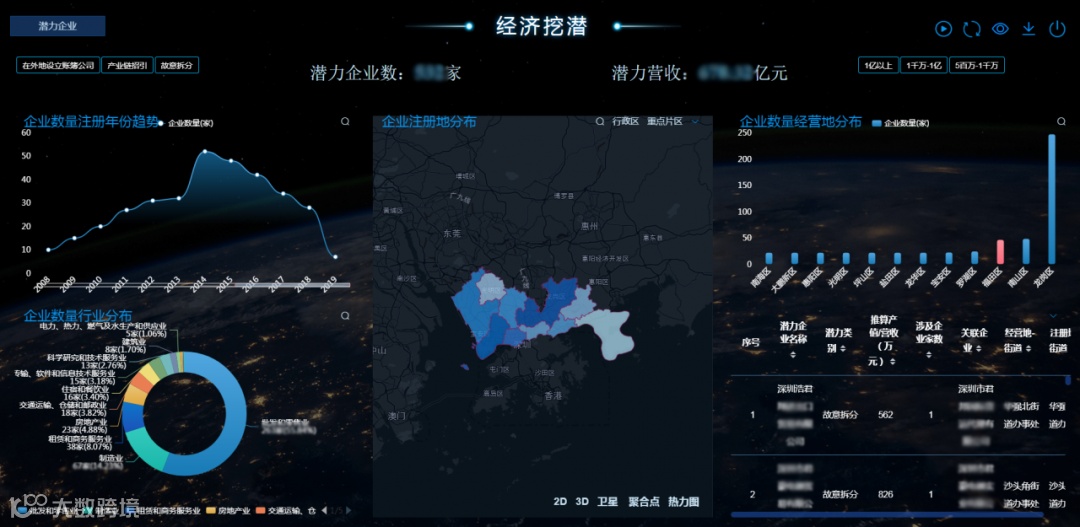Click the 2014 peak data point
Image resolution: width=1080 pixels, height=527 pixels.
(x=205, y=151)
